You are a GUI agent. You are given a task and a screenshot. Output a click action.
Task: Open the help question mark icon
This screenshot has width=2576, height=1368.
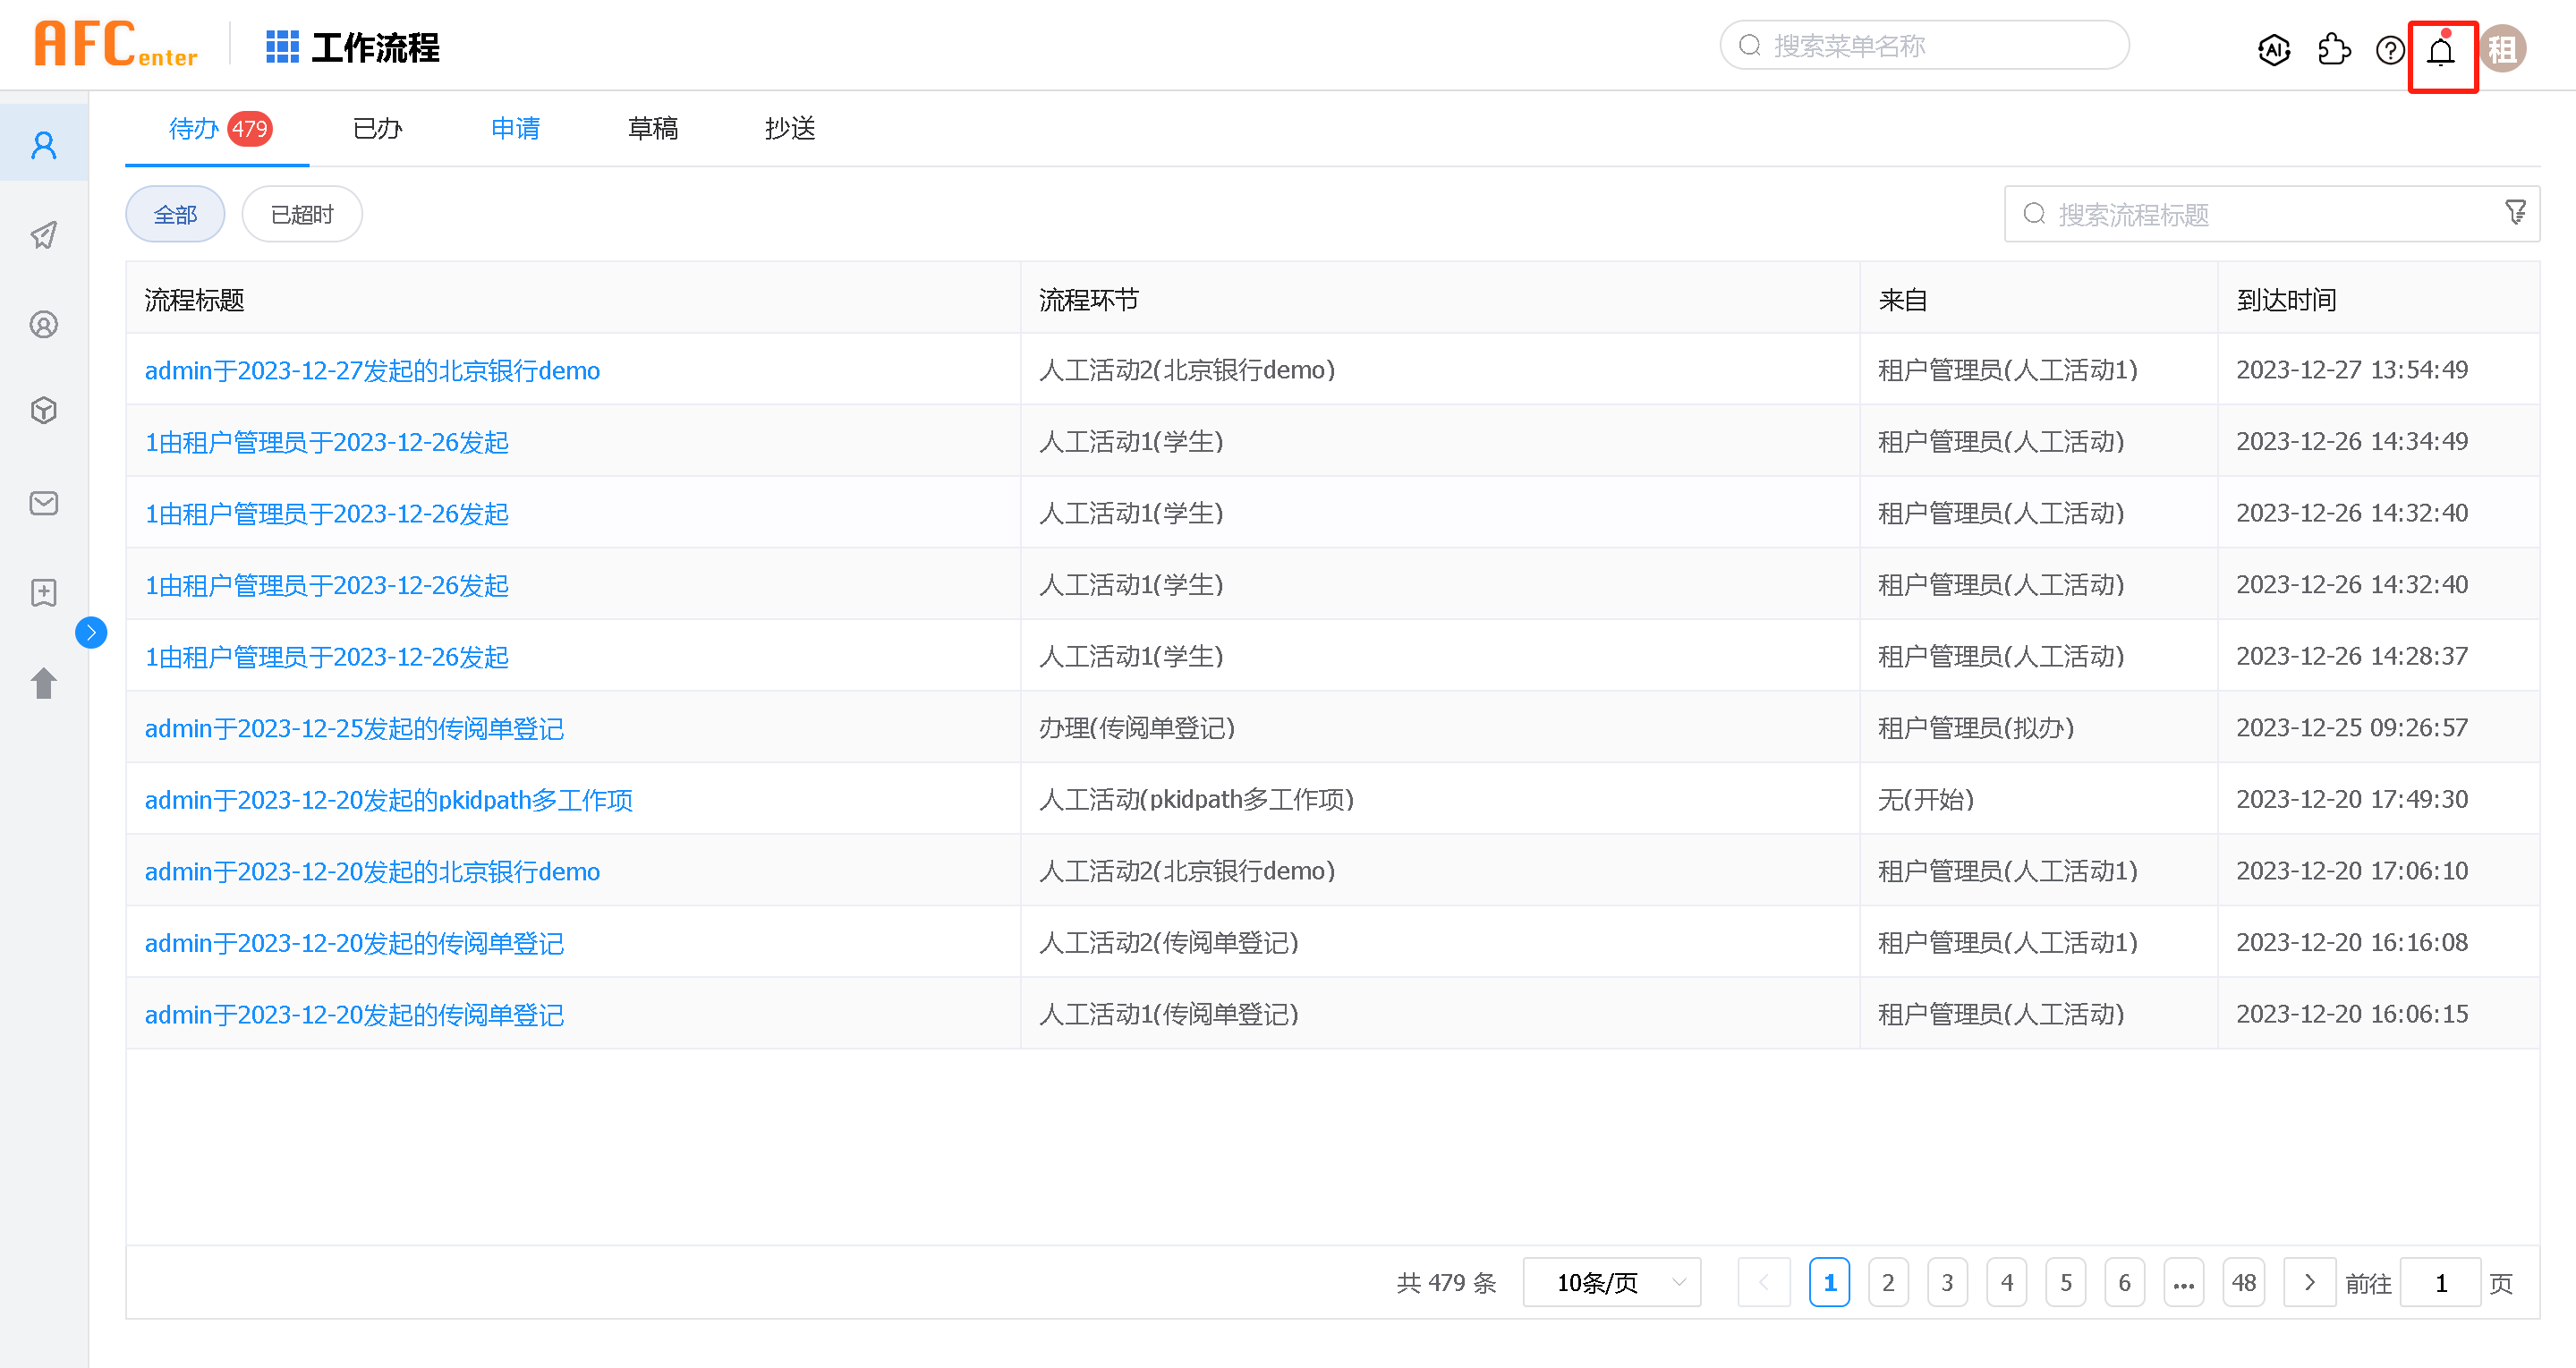pos(2390,50)
